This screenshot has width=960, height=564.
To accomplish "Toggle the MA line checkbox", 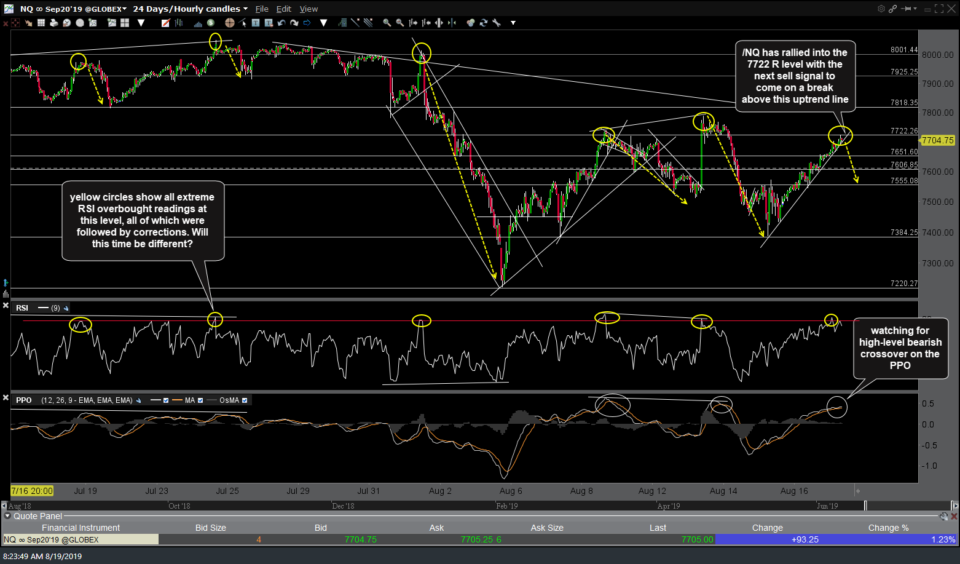I will pyautogui.click(x=200, y=400).
